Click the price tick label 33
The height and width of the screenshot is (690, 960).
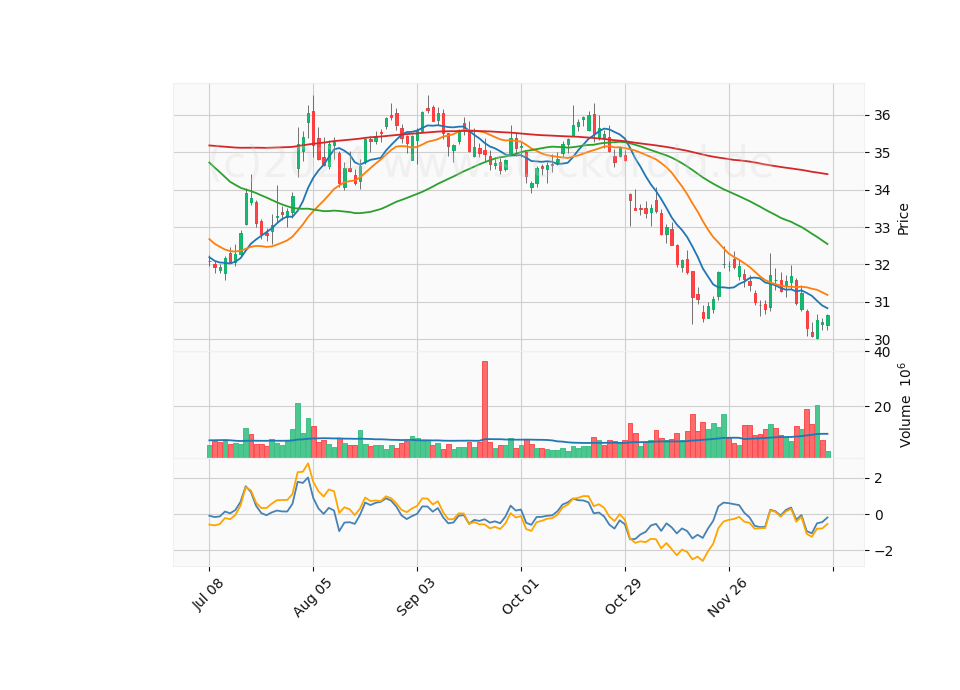[882, 228]
